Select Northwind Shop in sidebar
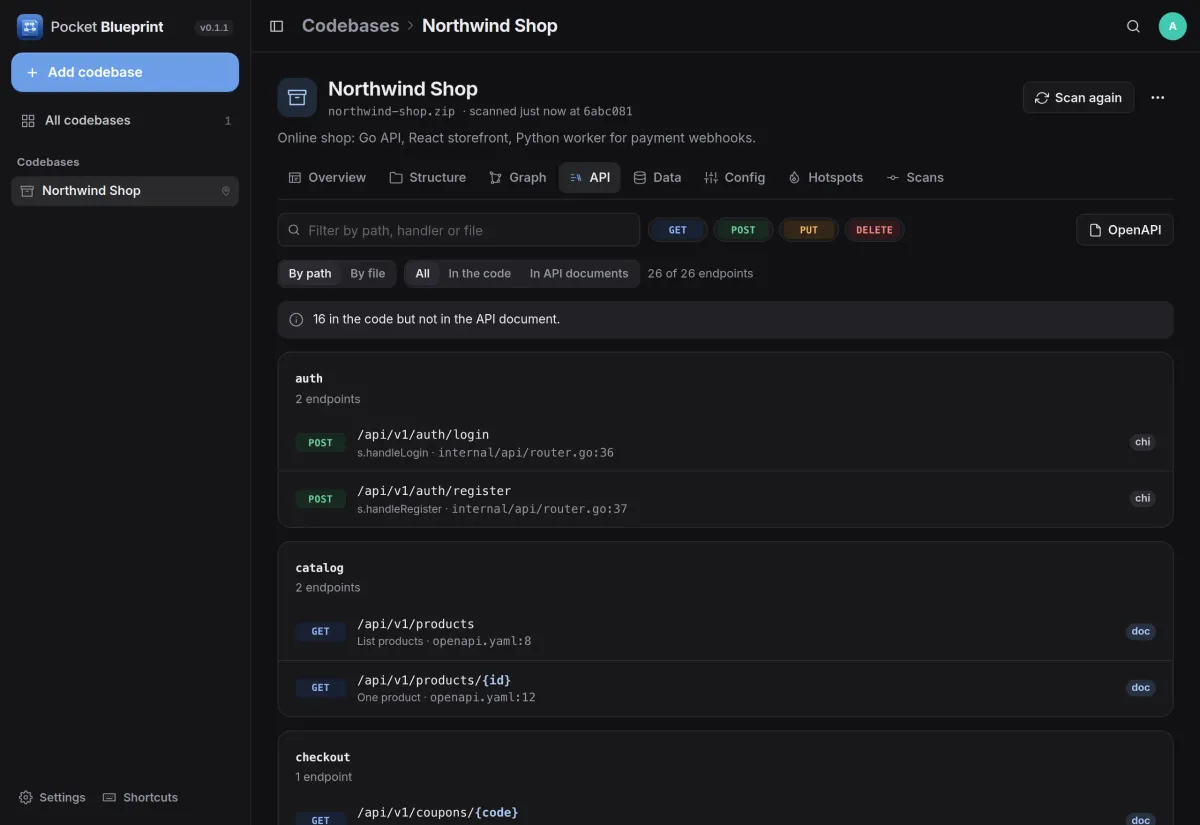Screen dimensions: 1200x825 [x=125, y=191]
